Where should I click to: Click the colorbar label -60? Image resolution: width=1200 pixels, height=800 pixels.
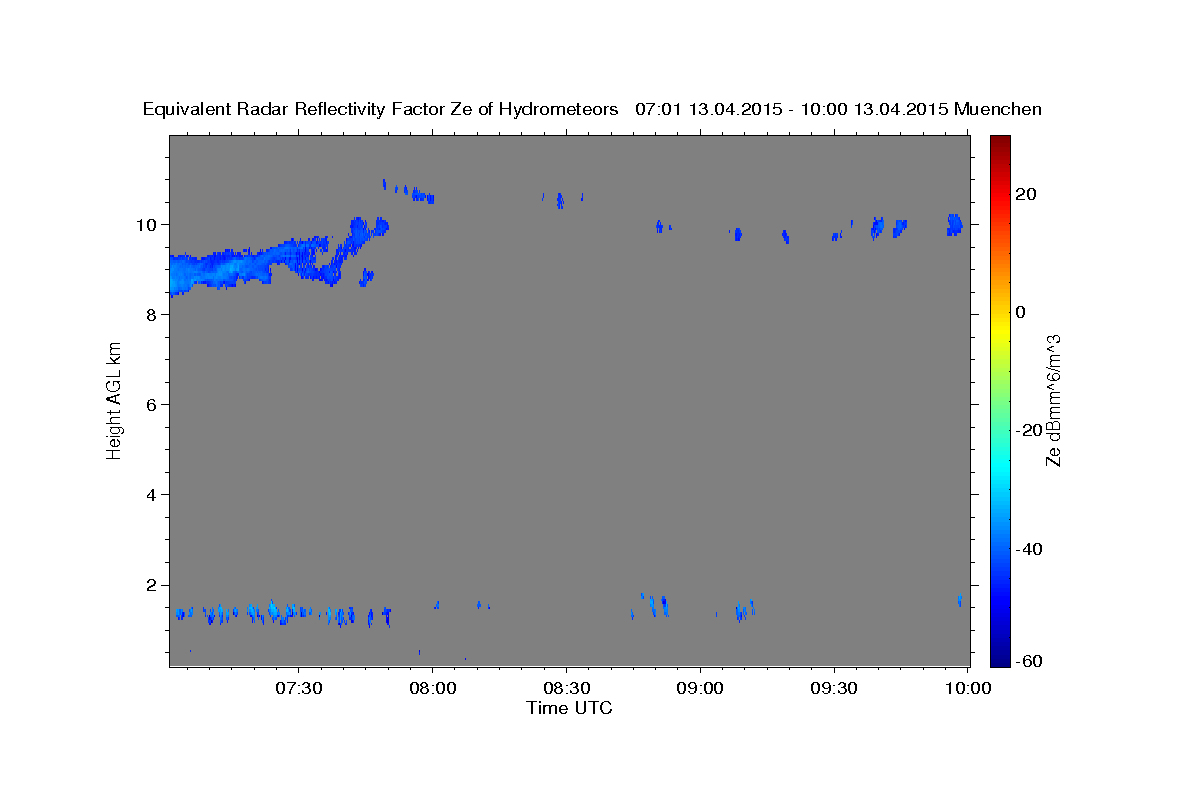pos(1029,661)
